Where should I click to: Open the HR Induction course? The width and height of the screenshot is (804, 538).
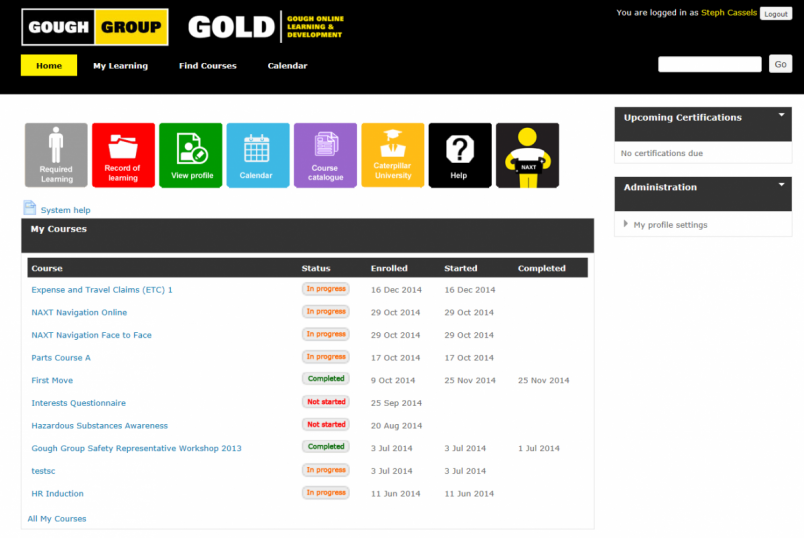pyautogui.click(x=57, y=493)
